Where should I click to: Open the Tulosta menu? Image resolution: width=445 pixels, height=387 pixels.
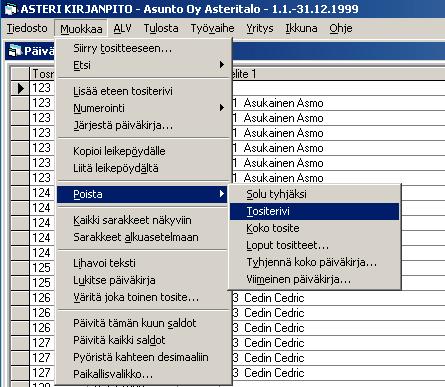(x=161, y=28)
